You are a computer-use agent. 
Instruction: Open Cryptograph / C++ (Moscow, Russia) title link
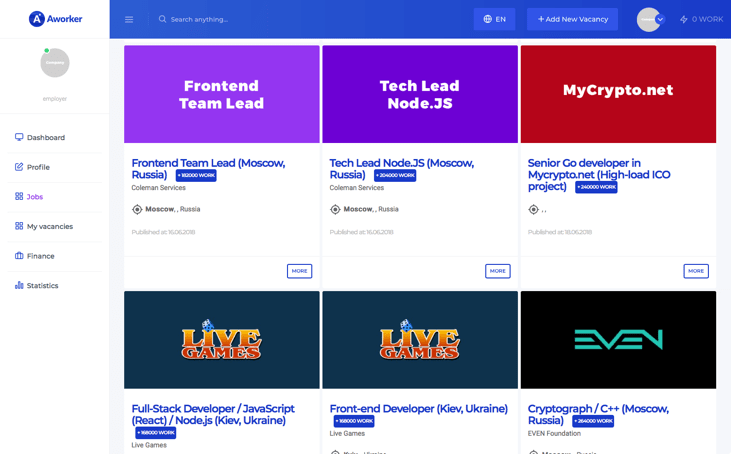tap(598, 414)
